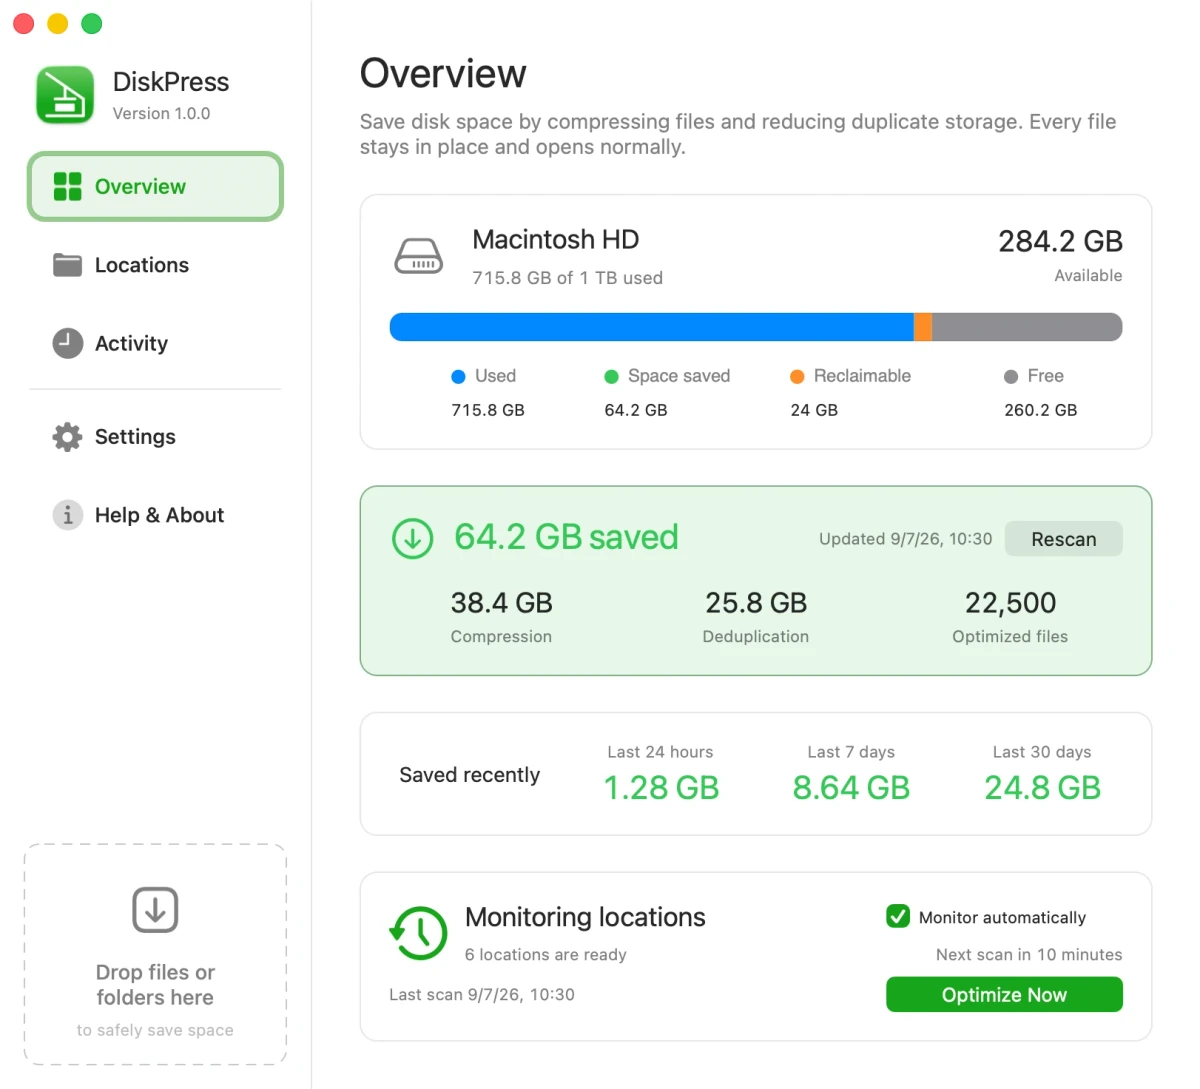
Task: Click the Macintosh HD title
Action: click(555, 240)
